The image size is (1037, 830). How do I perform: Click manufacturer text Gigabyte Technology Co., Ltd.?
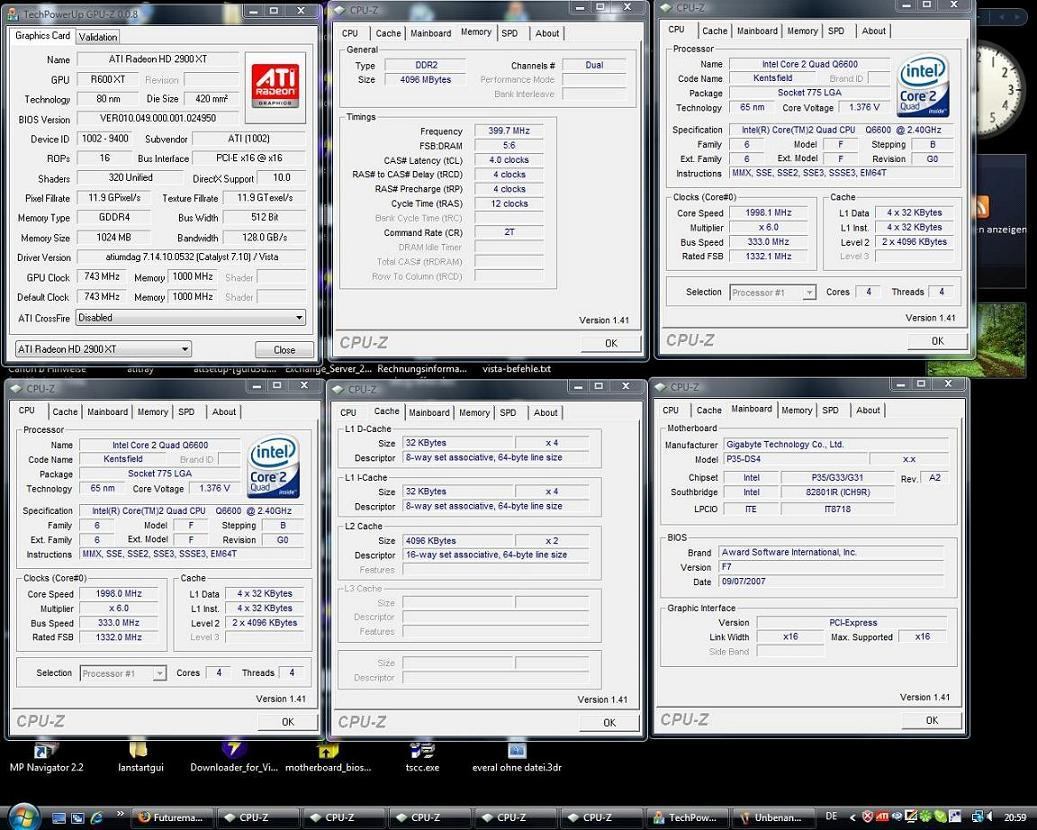point(785,444)
